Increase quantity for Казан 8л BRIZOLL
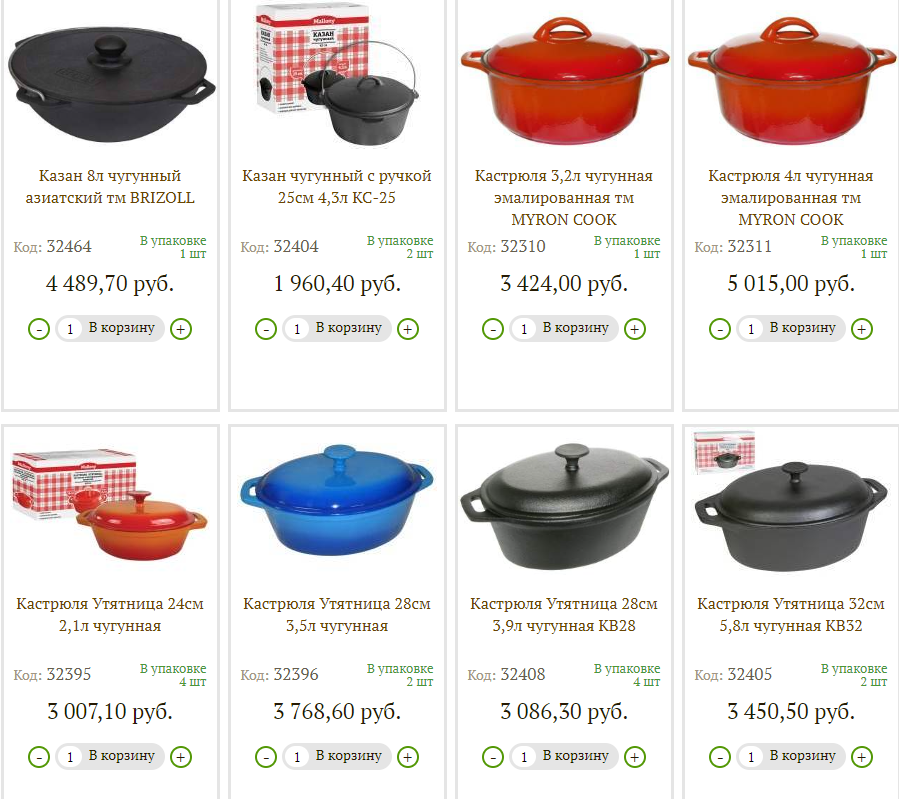The image size is (899, 799). [181, 329]
